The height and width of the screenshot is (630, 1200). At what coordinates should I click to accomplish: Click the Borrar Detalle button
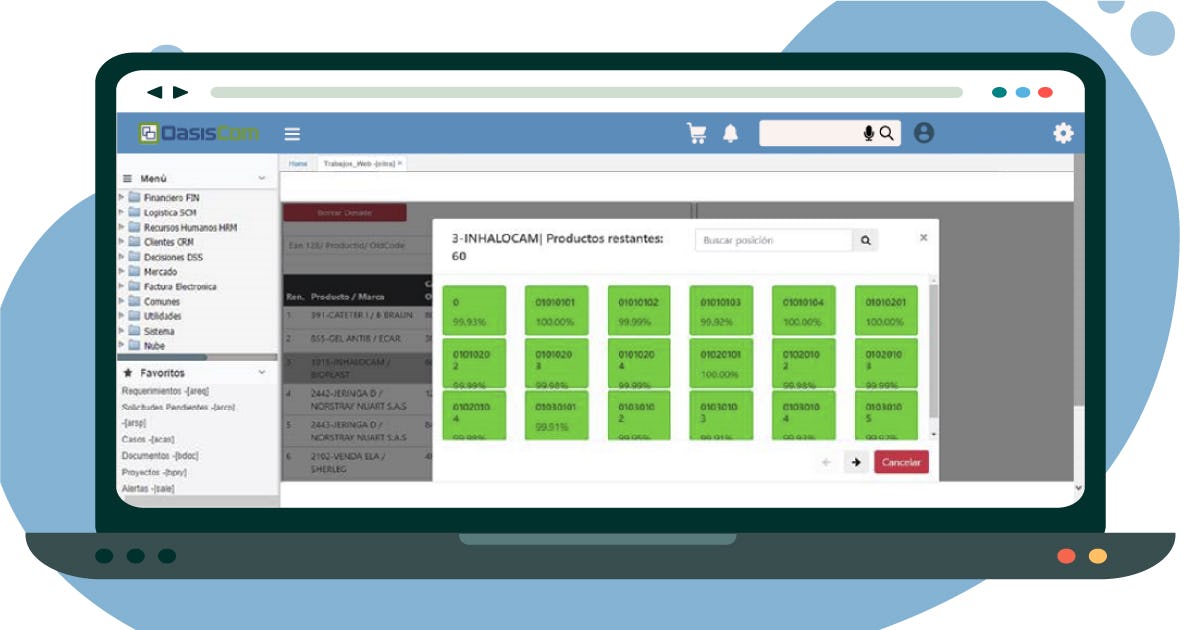[x=344, y=213]
